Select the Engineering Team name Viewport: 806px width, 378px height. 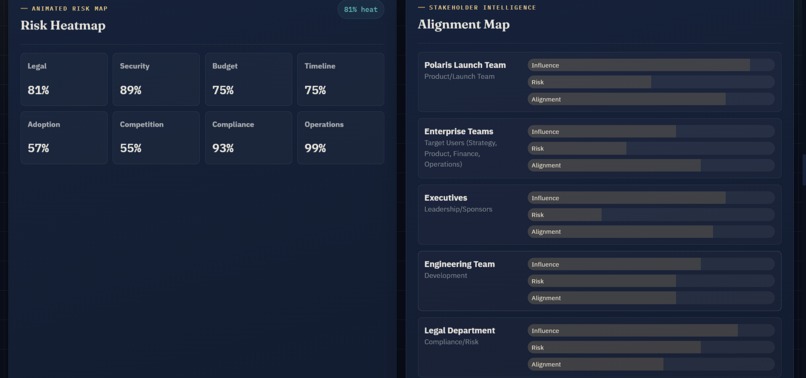[460, 264]
